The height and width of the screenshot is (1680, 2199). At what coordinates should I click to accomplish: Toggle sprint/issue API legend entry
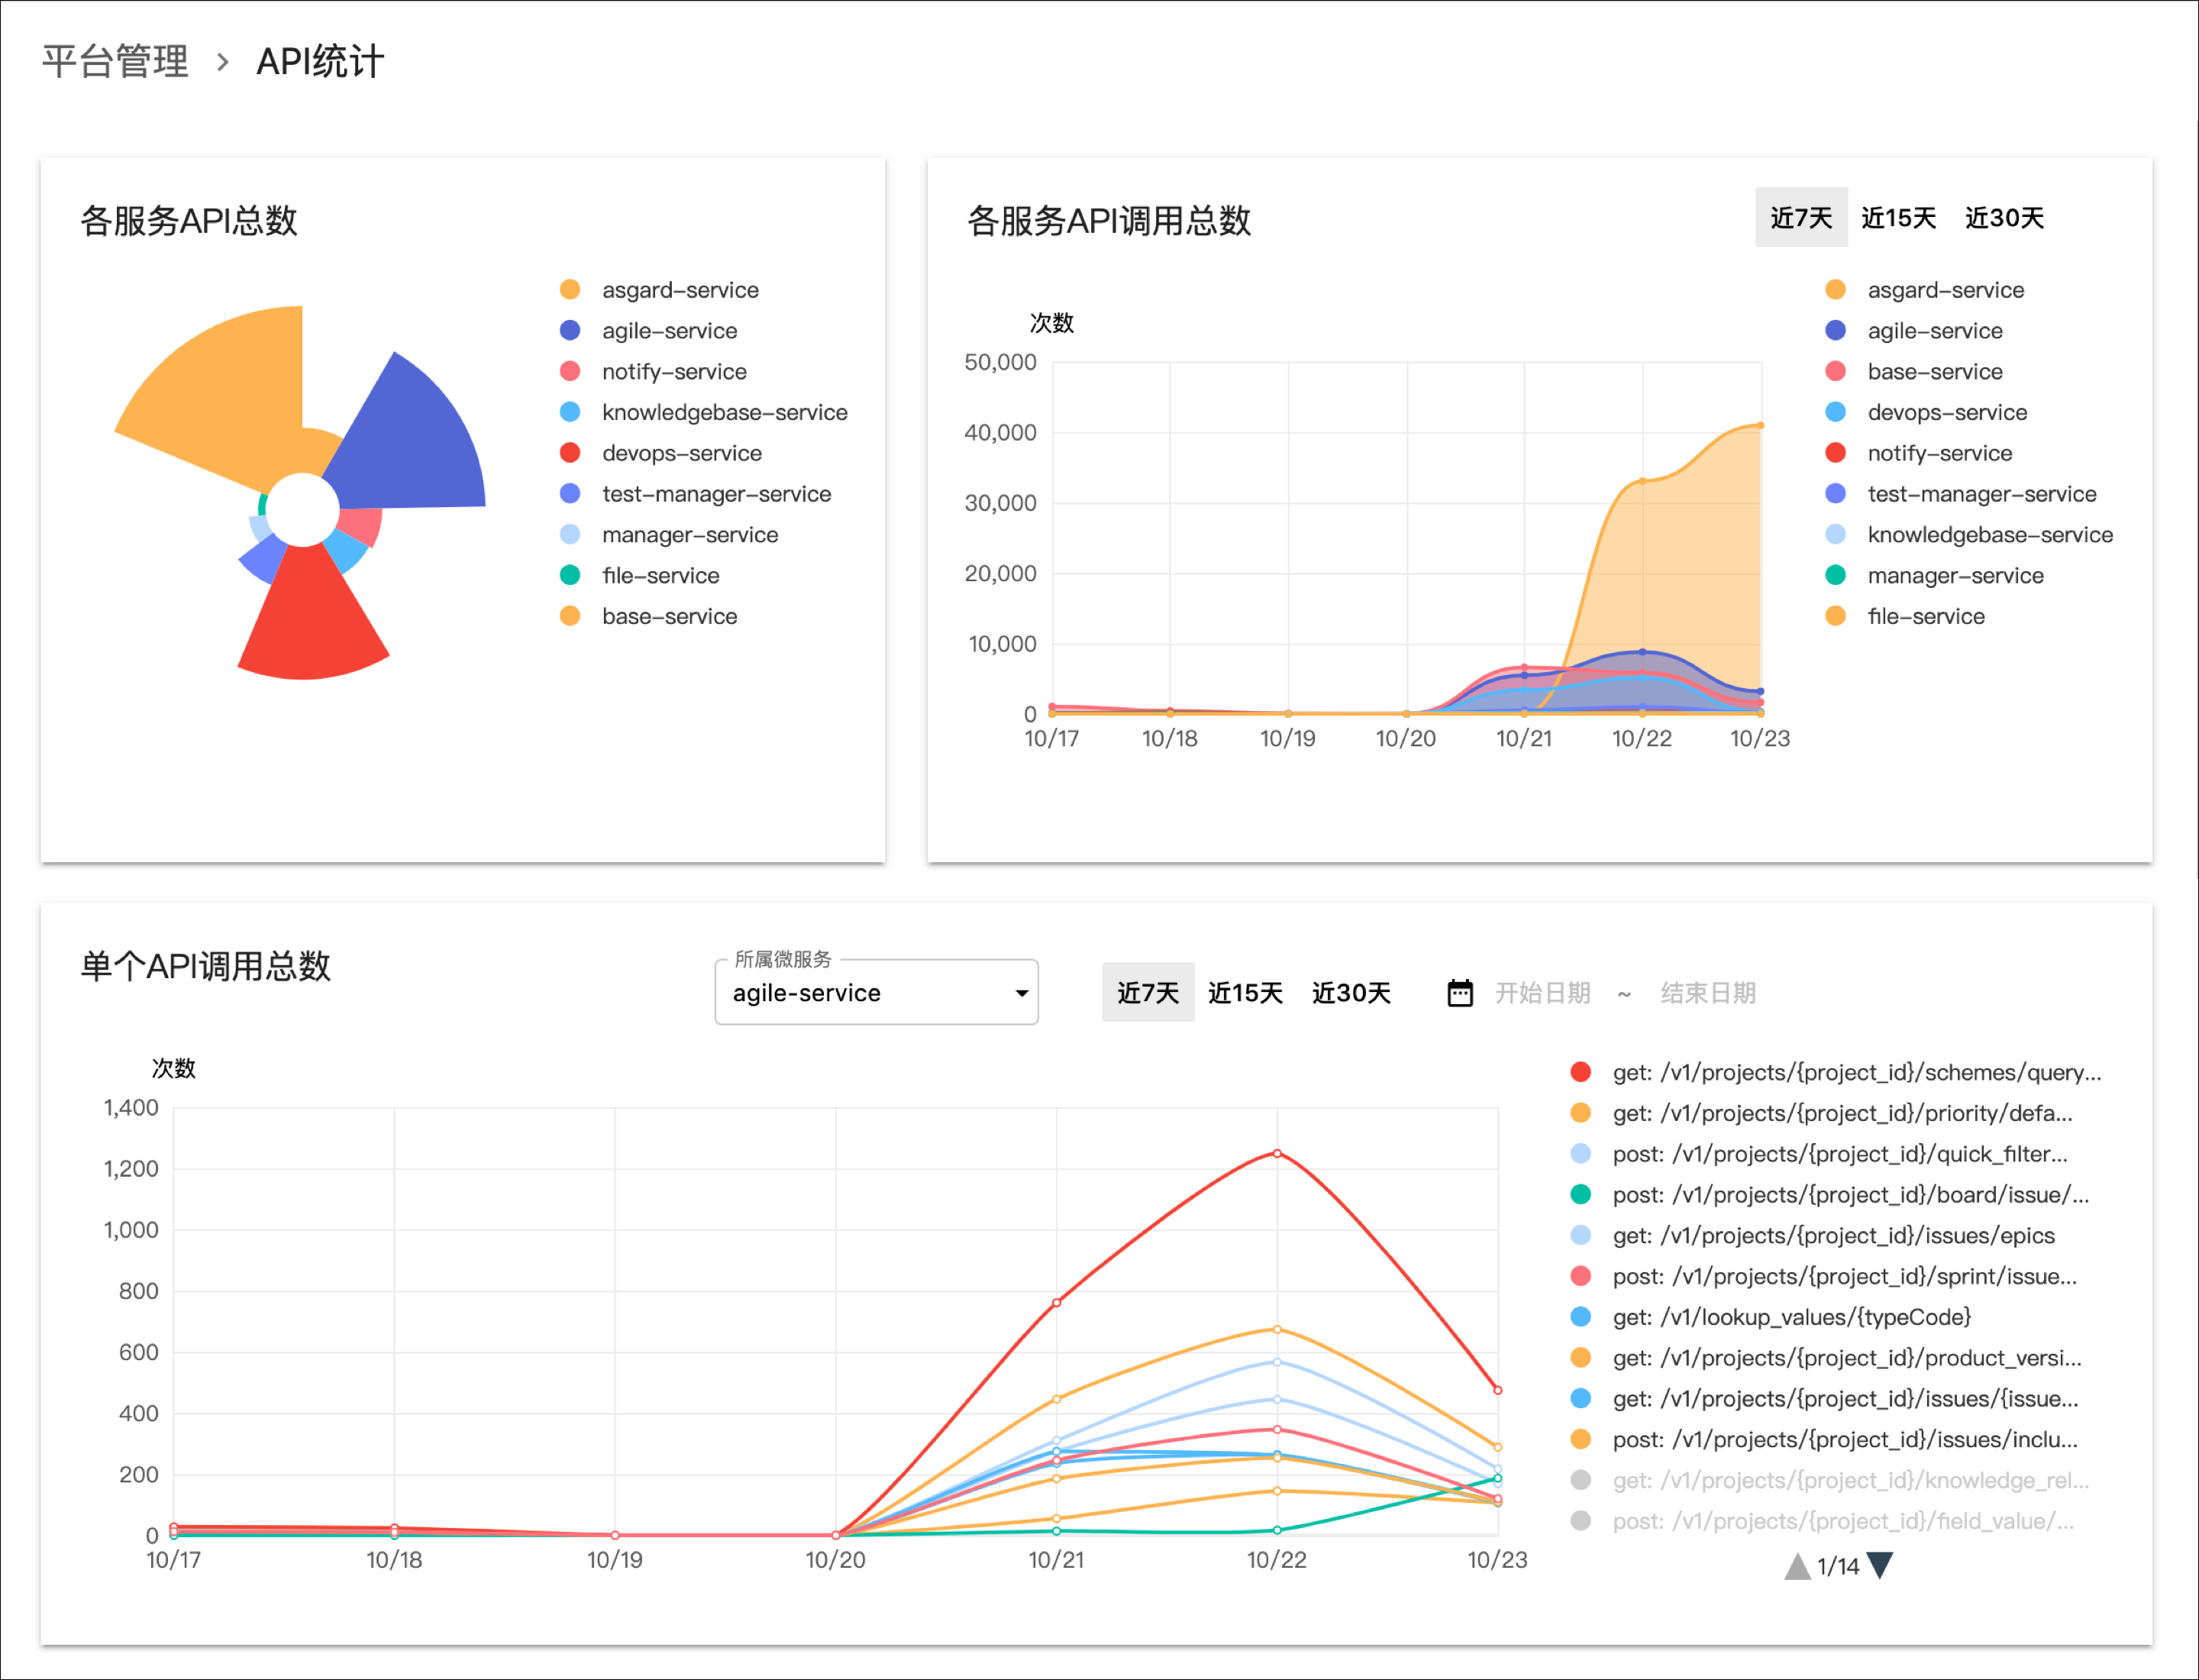1824,1276
